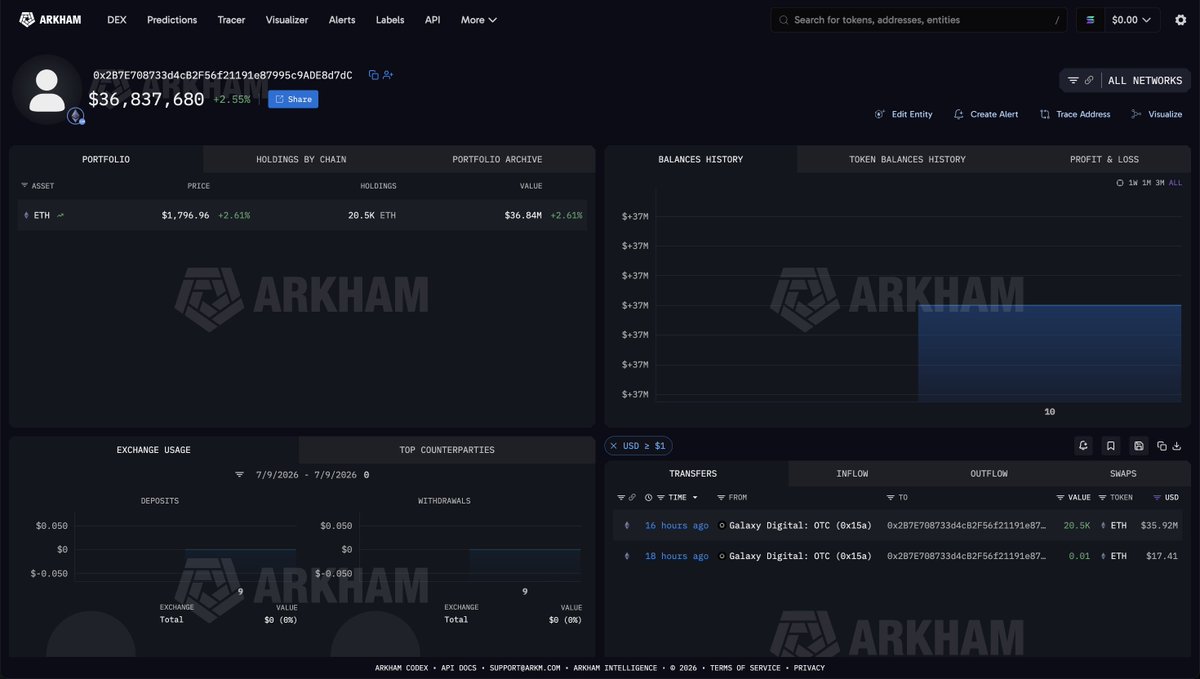Switch to Token Balances History tab

pyautogui.click(x=907, y=159)
